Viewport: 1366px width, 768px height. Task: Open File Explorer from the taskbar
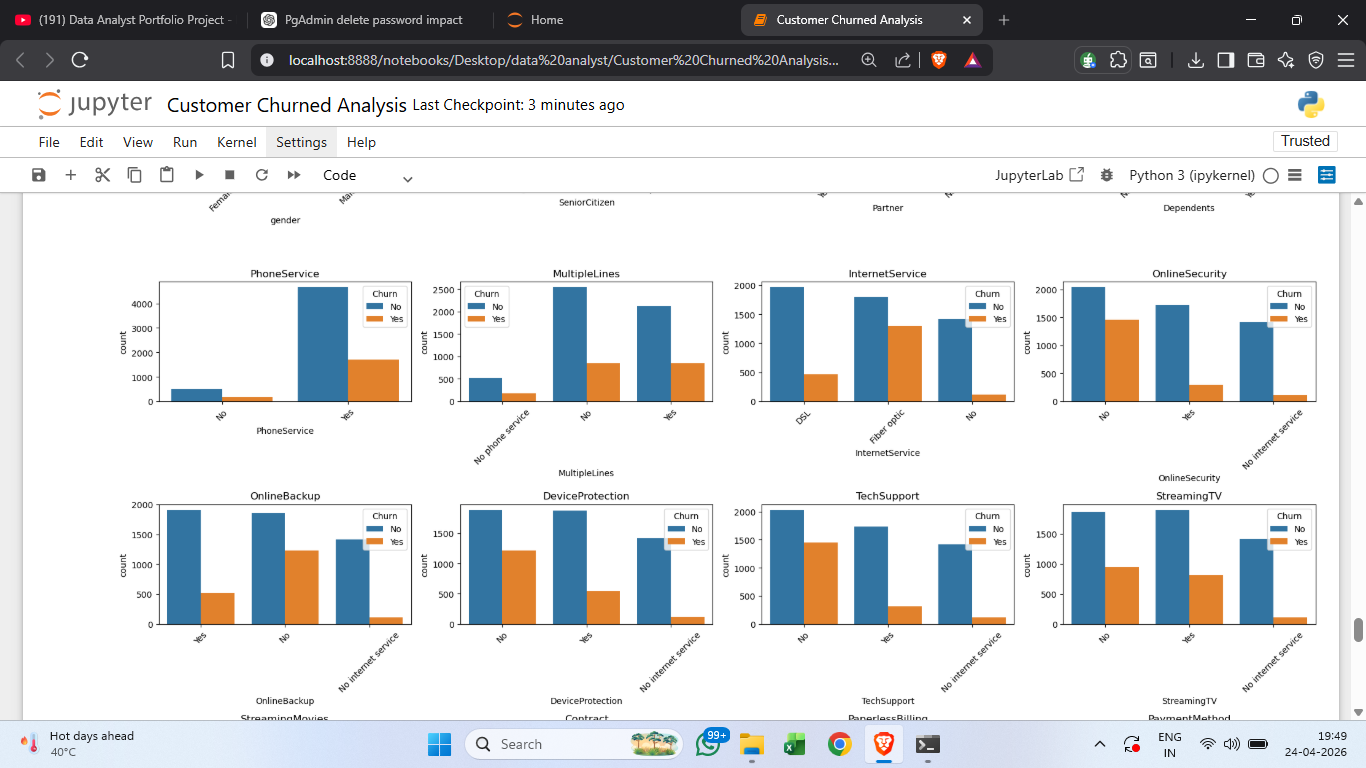752,744
